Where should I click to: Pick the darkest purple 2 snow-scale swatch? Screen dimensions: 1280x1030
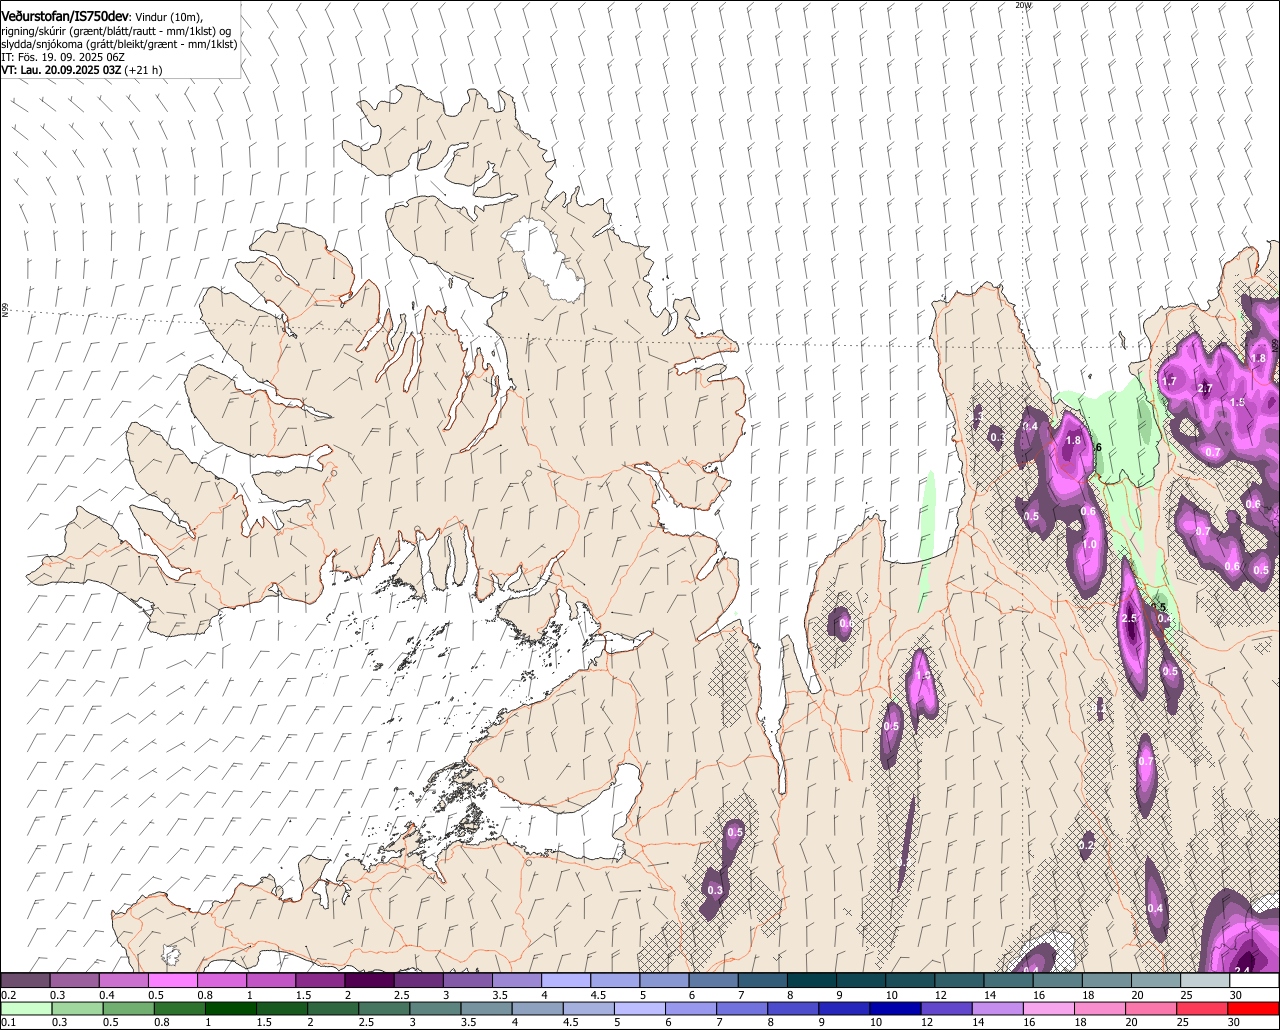pos(369,981)
